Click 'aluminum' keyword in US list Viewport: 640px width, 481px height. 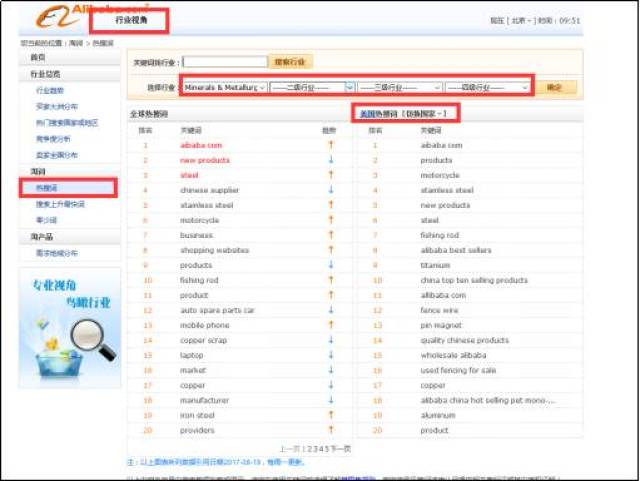click(438, 415)
